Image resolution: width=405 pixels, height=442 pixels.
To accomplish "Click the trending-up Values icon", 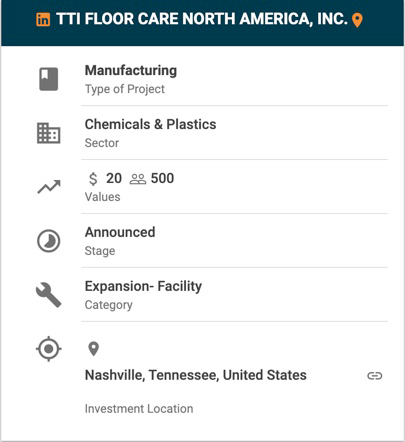I will point(49,187).
